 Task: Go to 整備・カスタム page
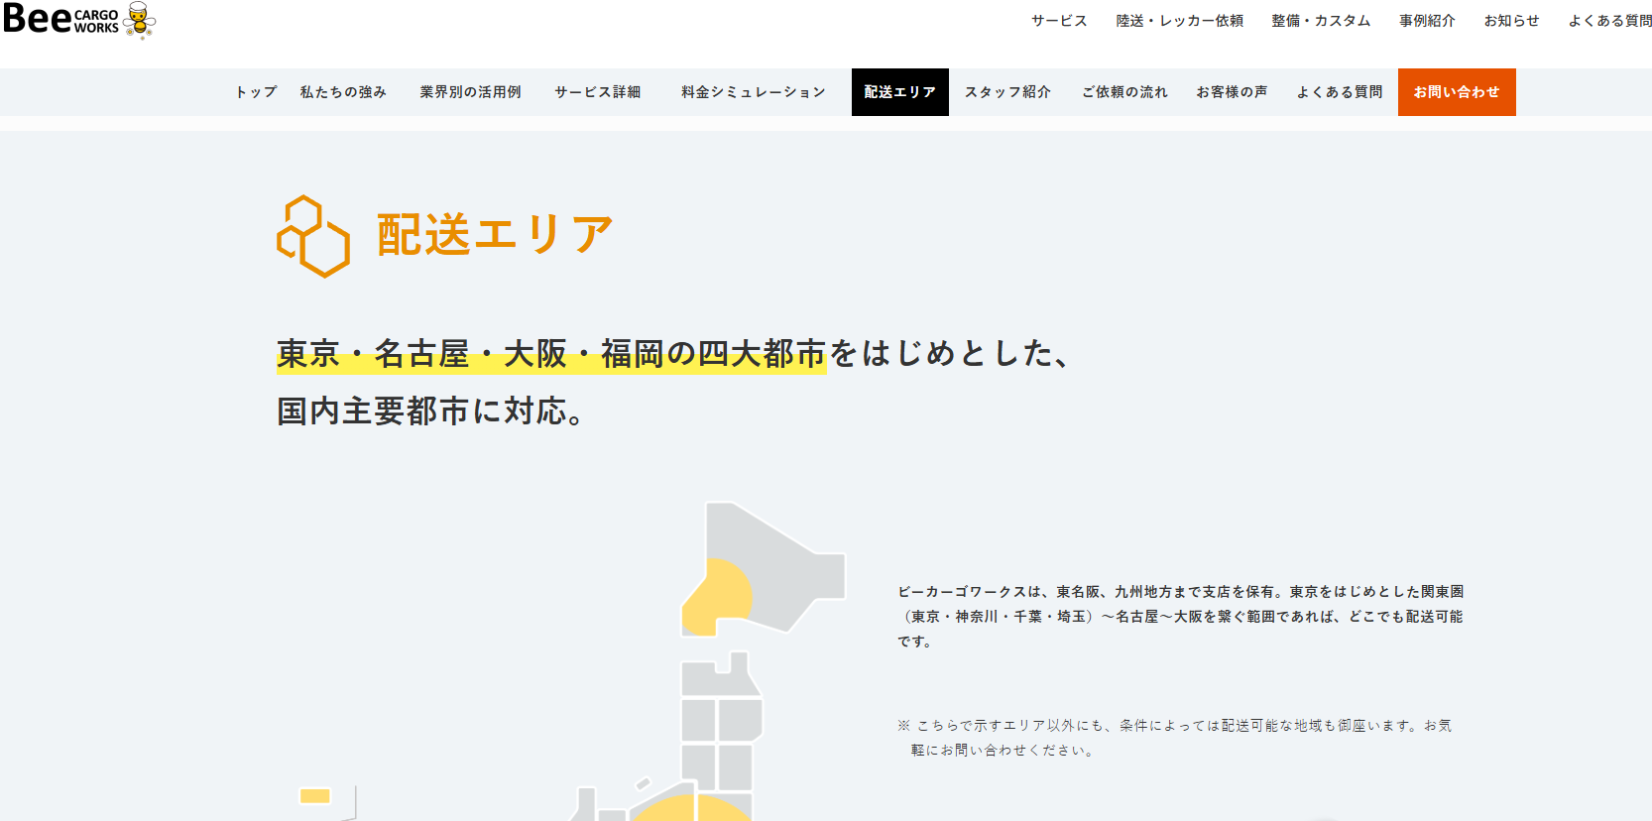tap(1320, 21)
